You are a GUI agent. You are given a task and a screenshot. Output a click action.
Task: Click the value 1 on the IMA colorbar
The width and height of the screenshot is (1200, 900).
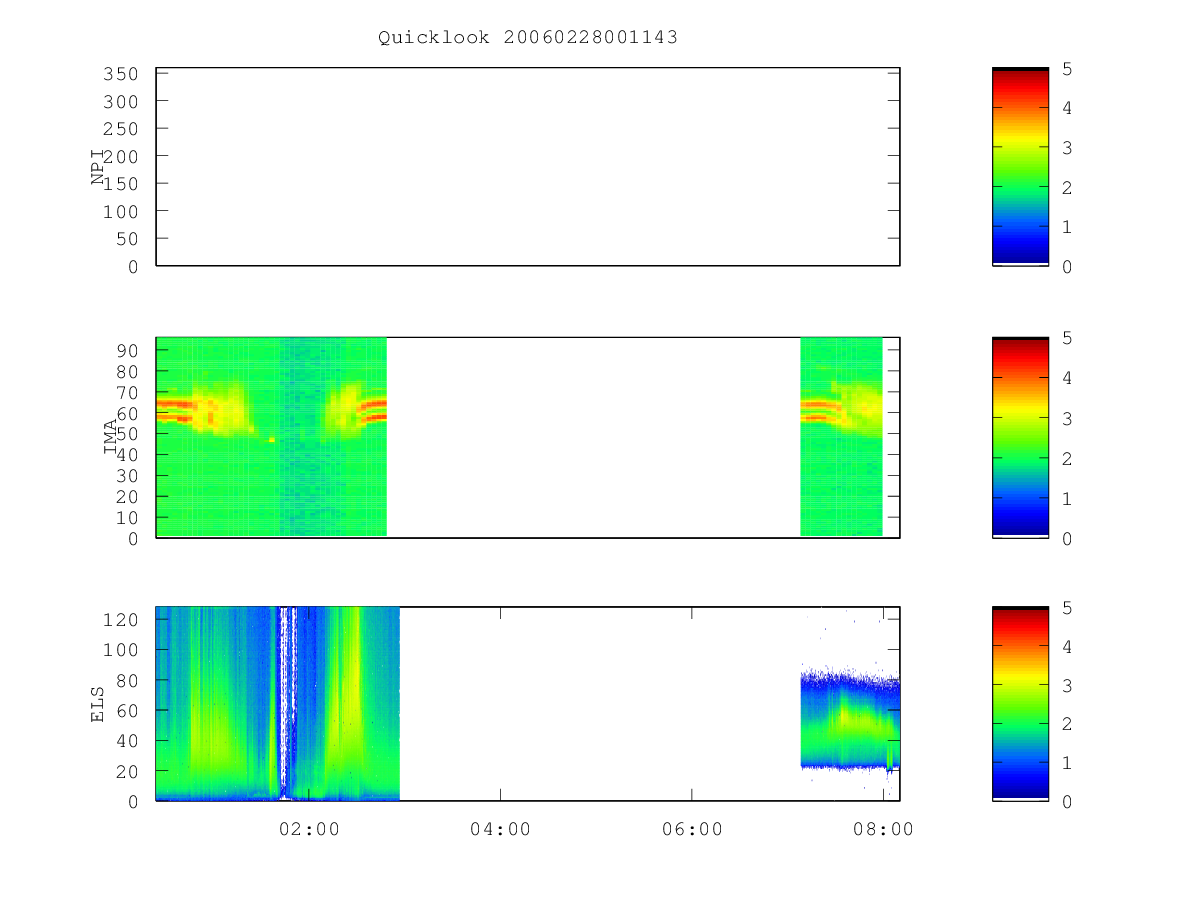point(1068,498)
